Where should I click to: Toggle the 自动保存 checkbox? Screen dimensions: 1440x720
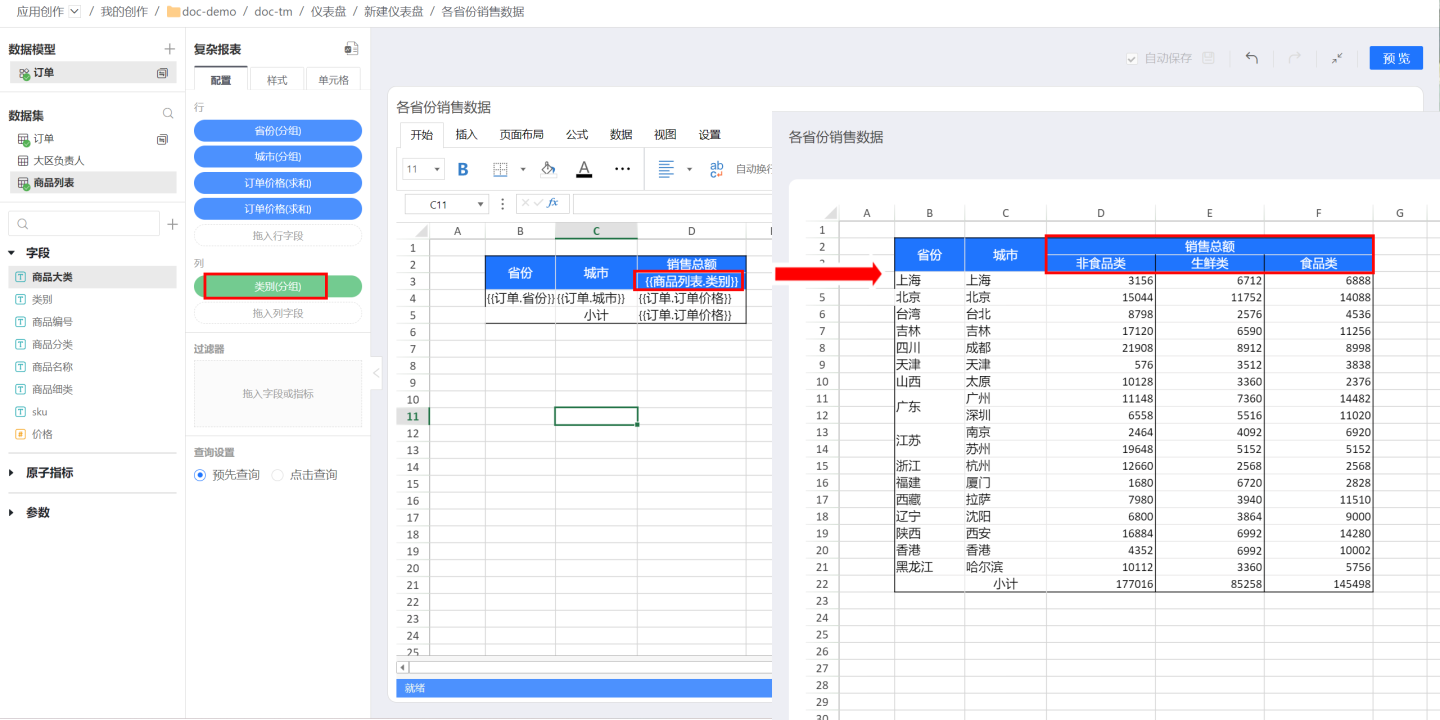1132,59
